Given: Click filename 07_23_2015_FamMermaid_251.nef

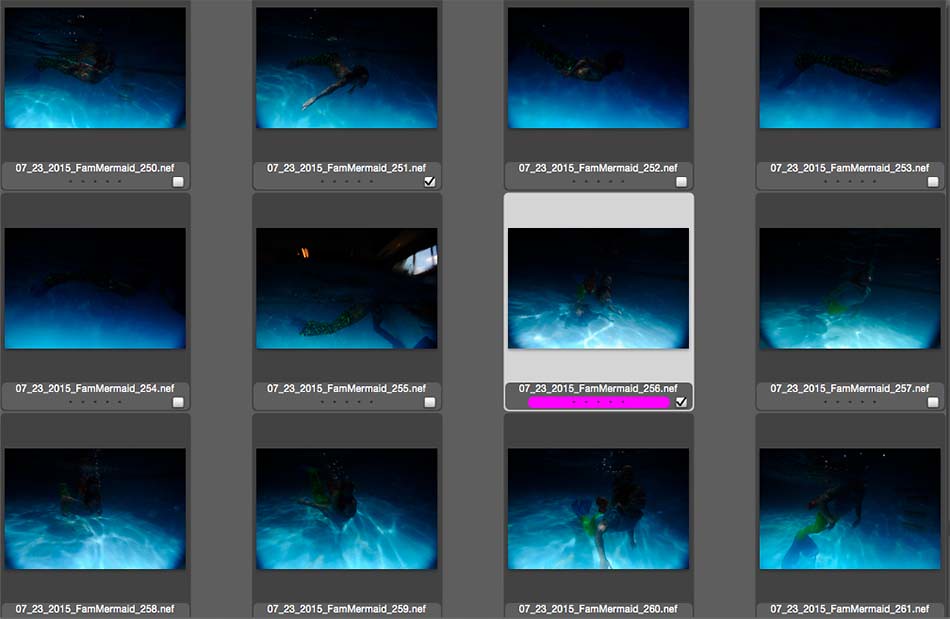Looking at the screenshot, I should coord(347,168).
